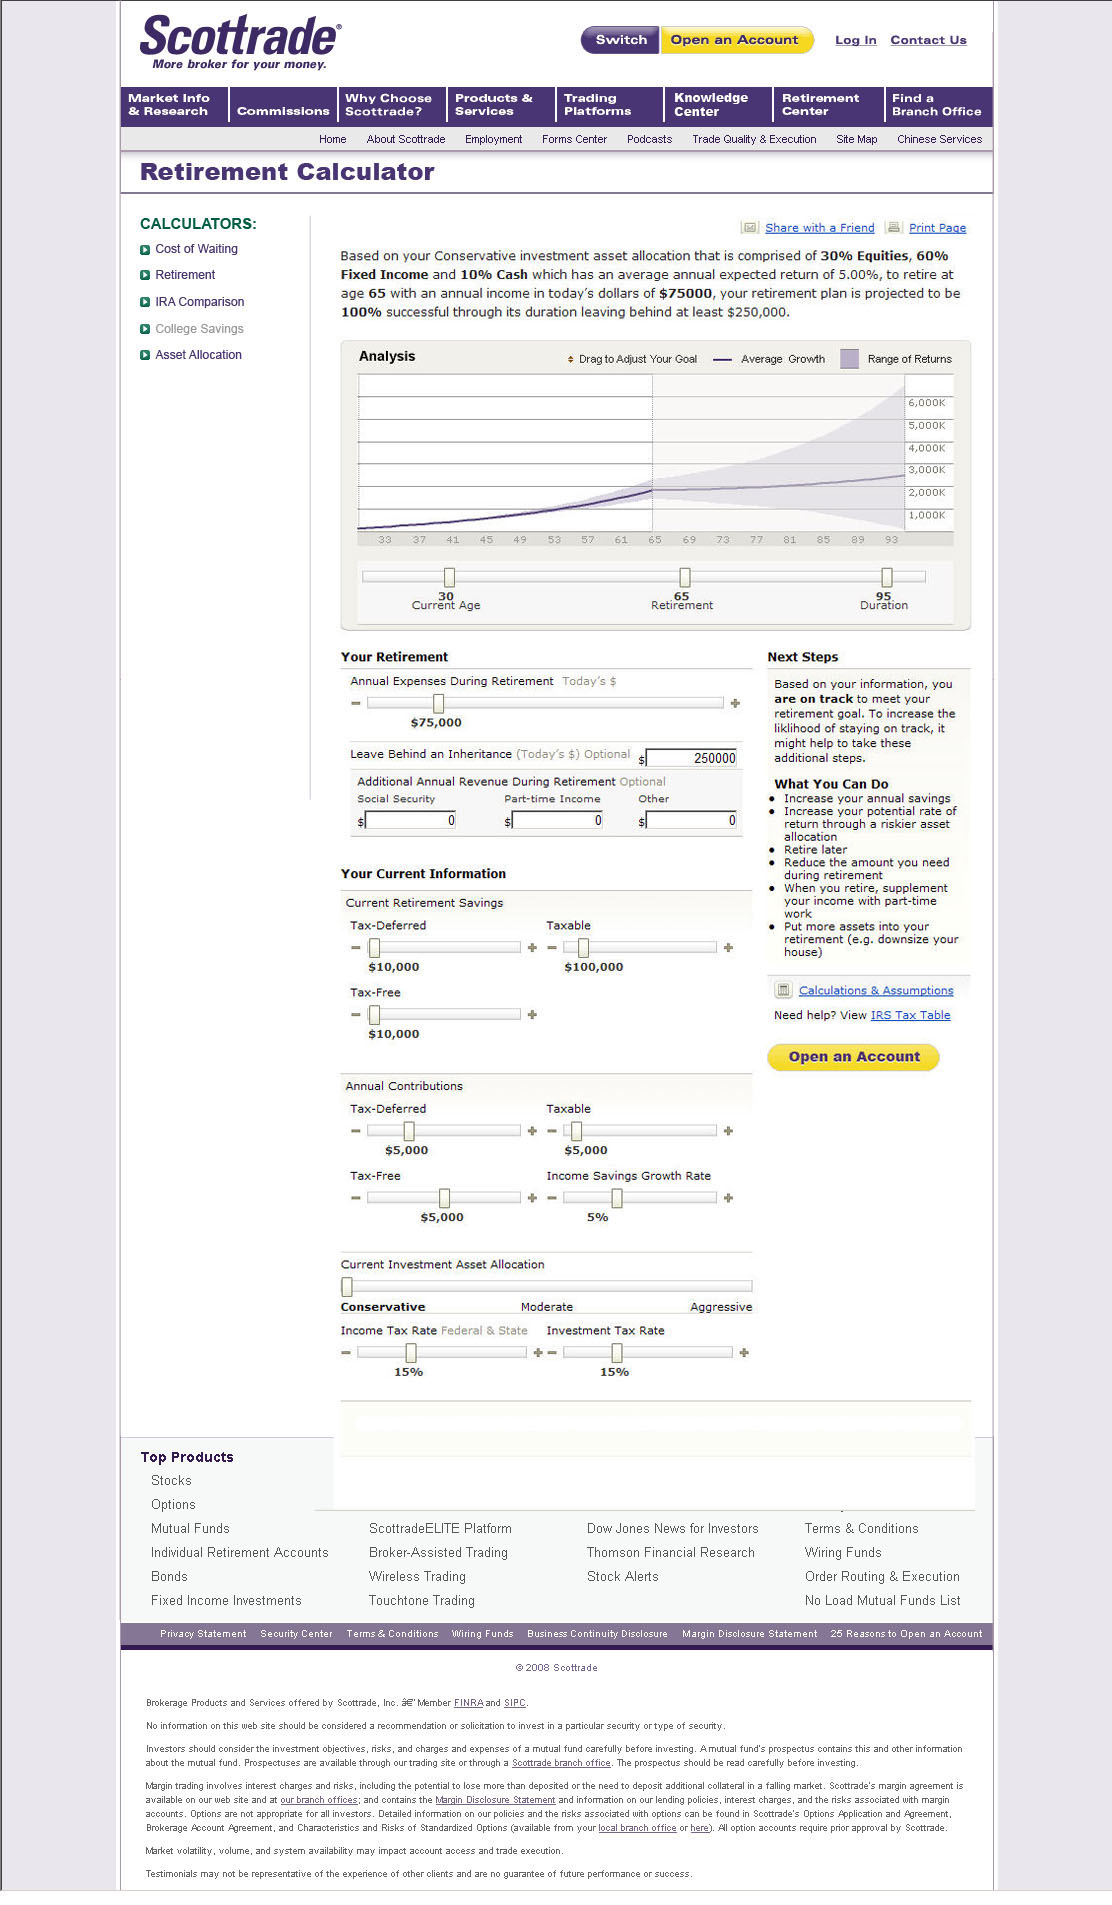The height and width of the screenshot is (1905, 1112).
Task: Click the Annual Expenses slider handle
Action: [x=438, y=703]
